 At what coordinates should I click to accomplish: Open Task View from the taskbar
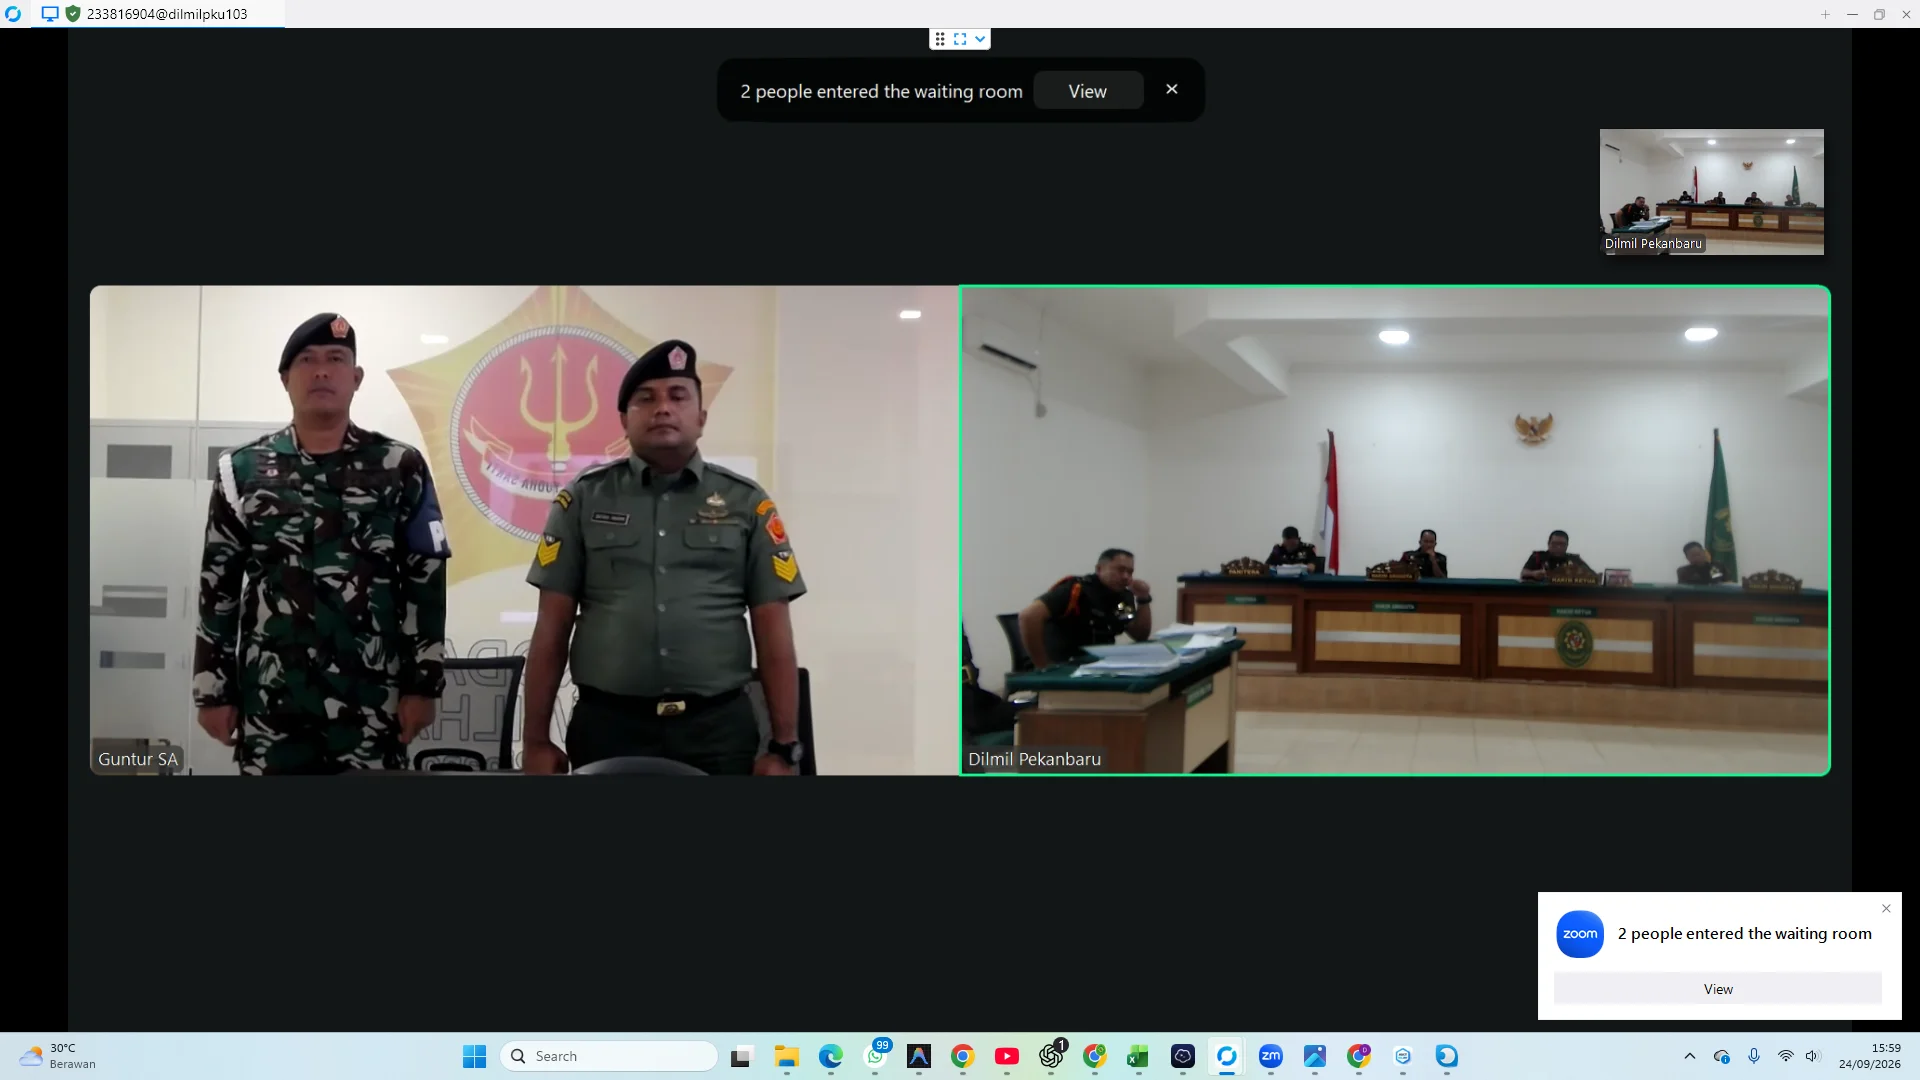pos(741,1056)
